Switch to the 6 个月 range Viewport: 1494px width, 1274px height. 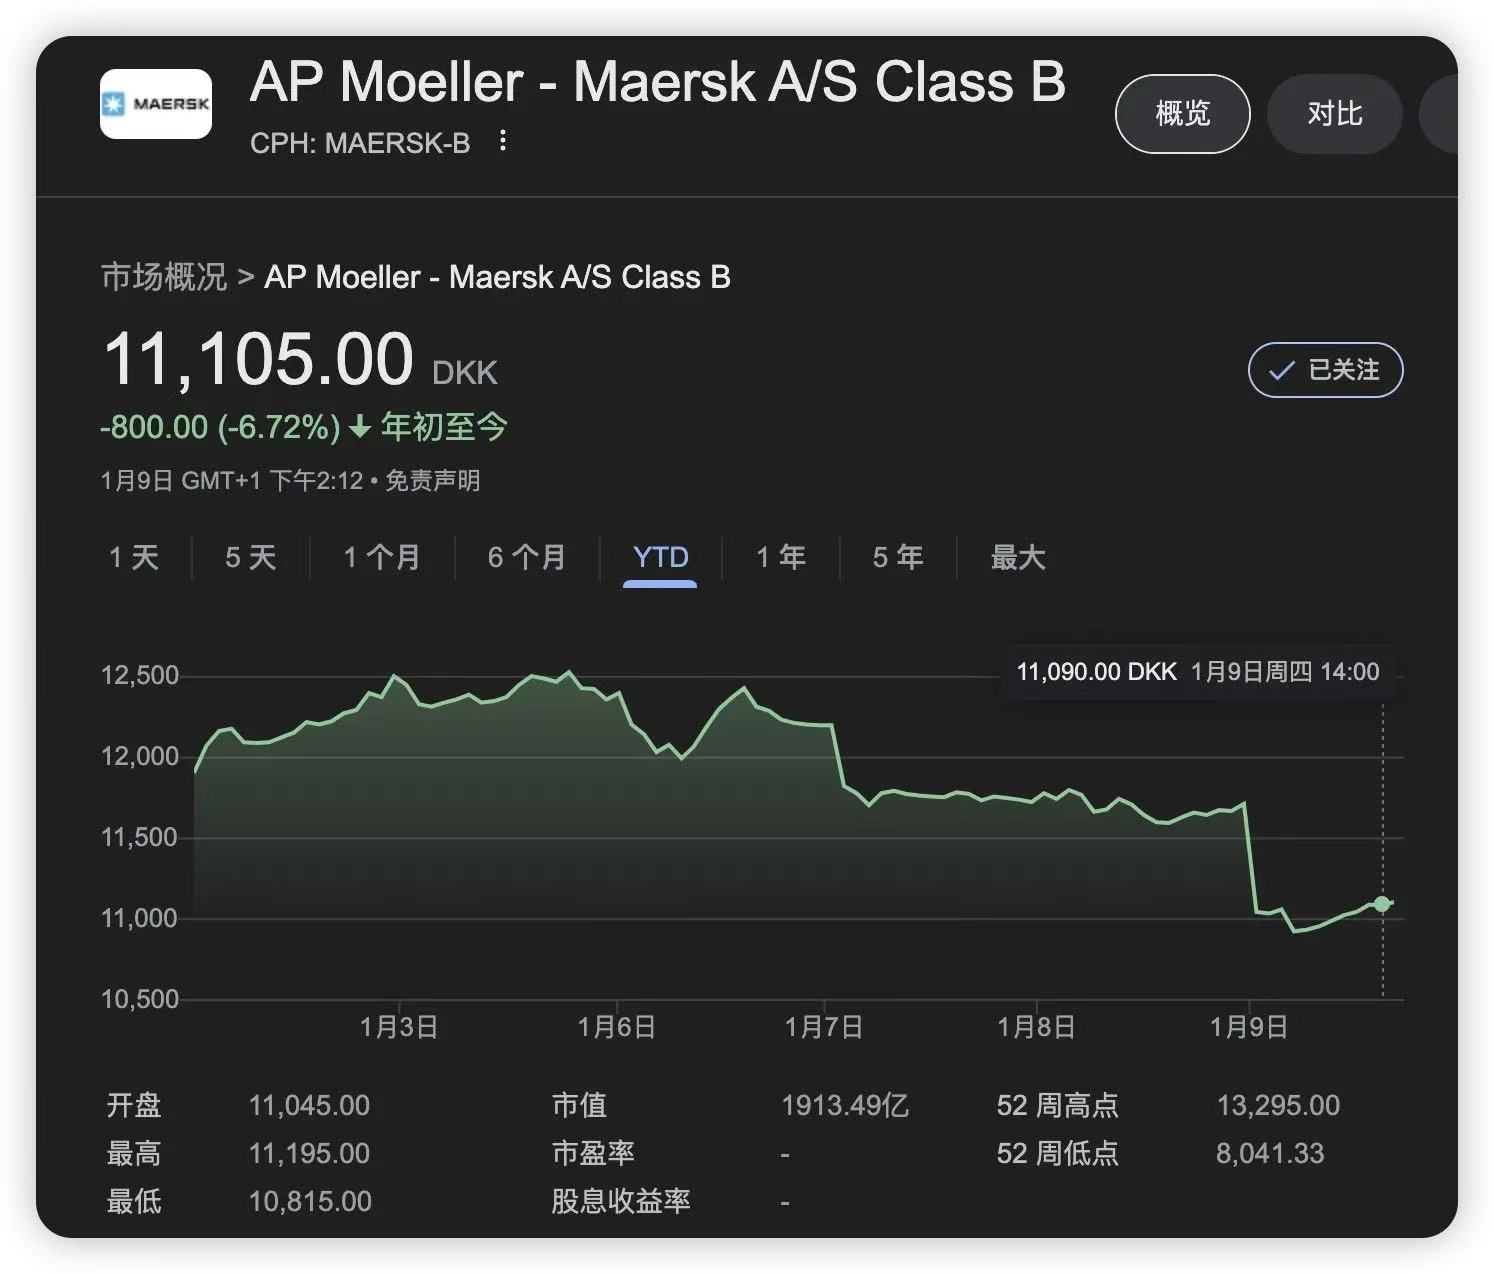click(x=527, y=557)
